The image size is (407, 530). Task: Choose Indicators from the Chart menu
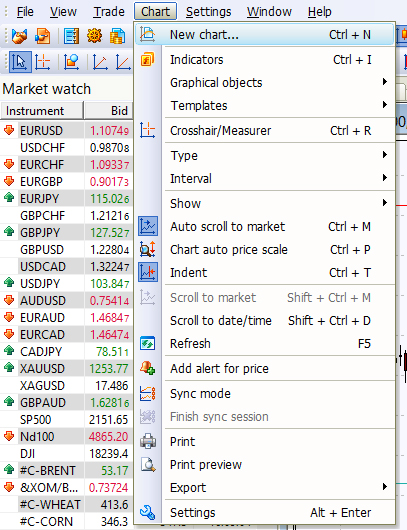point(266,59)
